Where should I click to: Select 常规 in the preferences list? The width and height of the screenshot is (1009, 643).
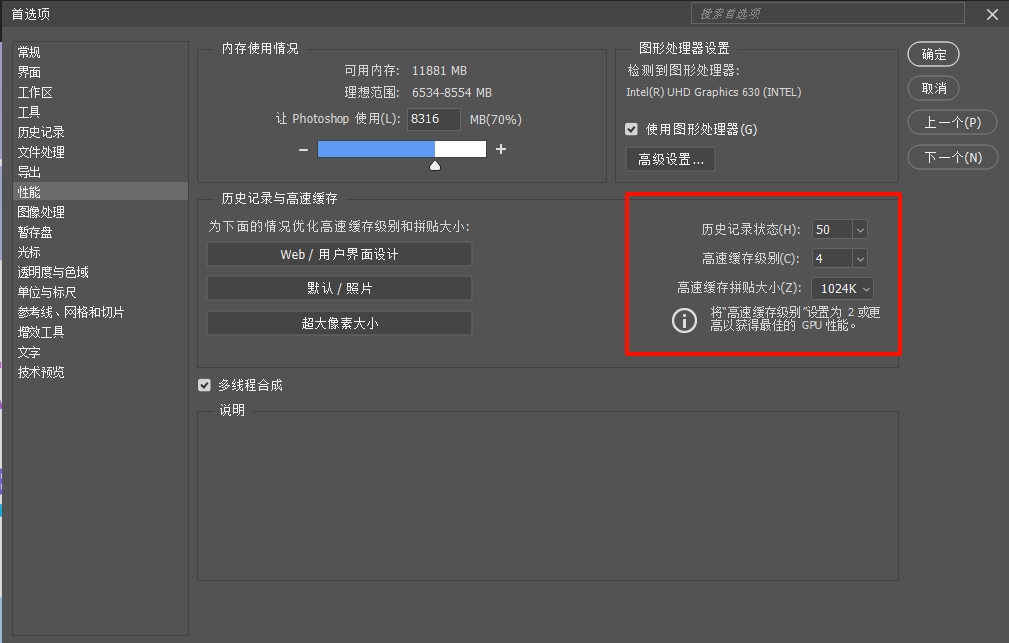(x=29, y=52)
